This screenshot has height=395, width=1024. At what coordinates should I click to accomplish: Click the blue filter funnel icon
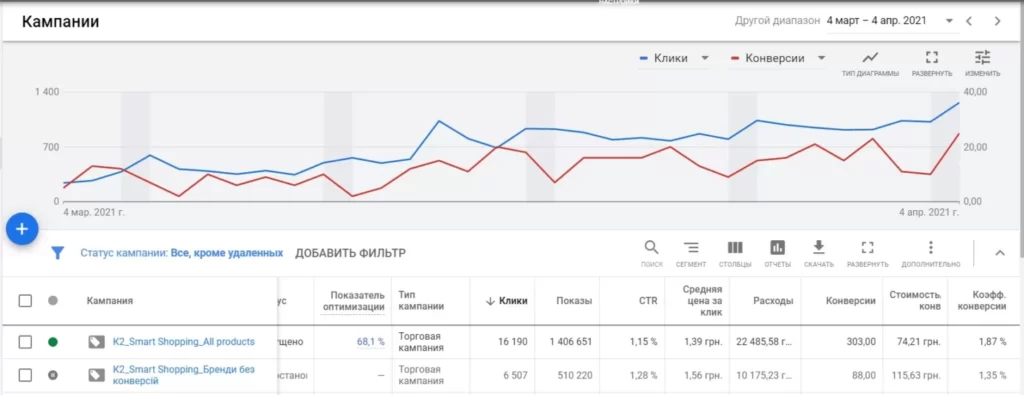(x=57, y=253)
